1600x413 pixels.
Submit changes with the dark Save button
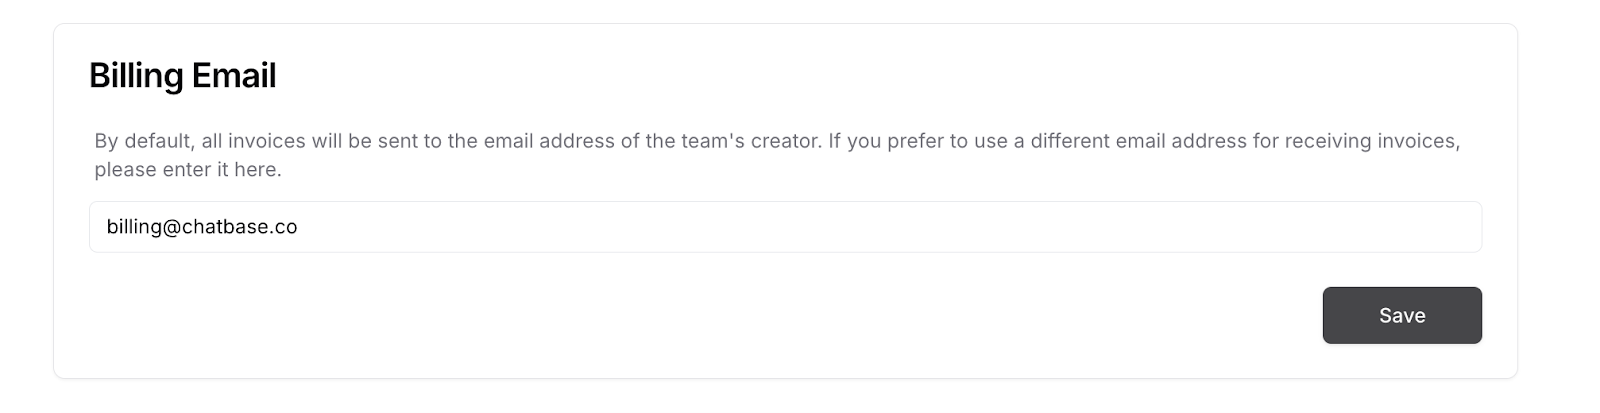coord(1402,315)
